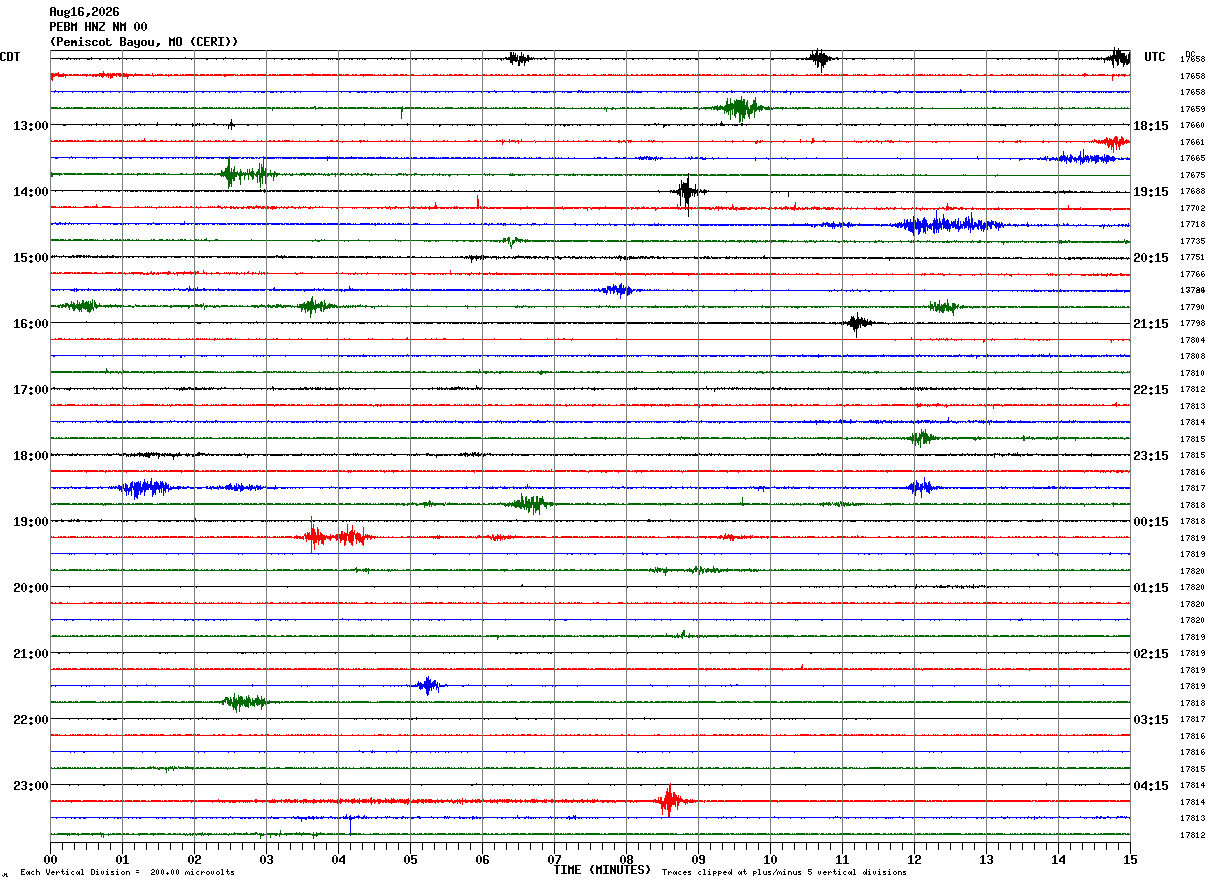The image size is (1210, 886).
Task: Click the CDT time zone label
Action: pyautogui.click(x=10, y=57)
